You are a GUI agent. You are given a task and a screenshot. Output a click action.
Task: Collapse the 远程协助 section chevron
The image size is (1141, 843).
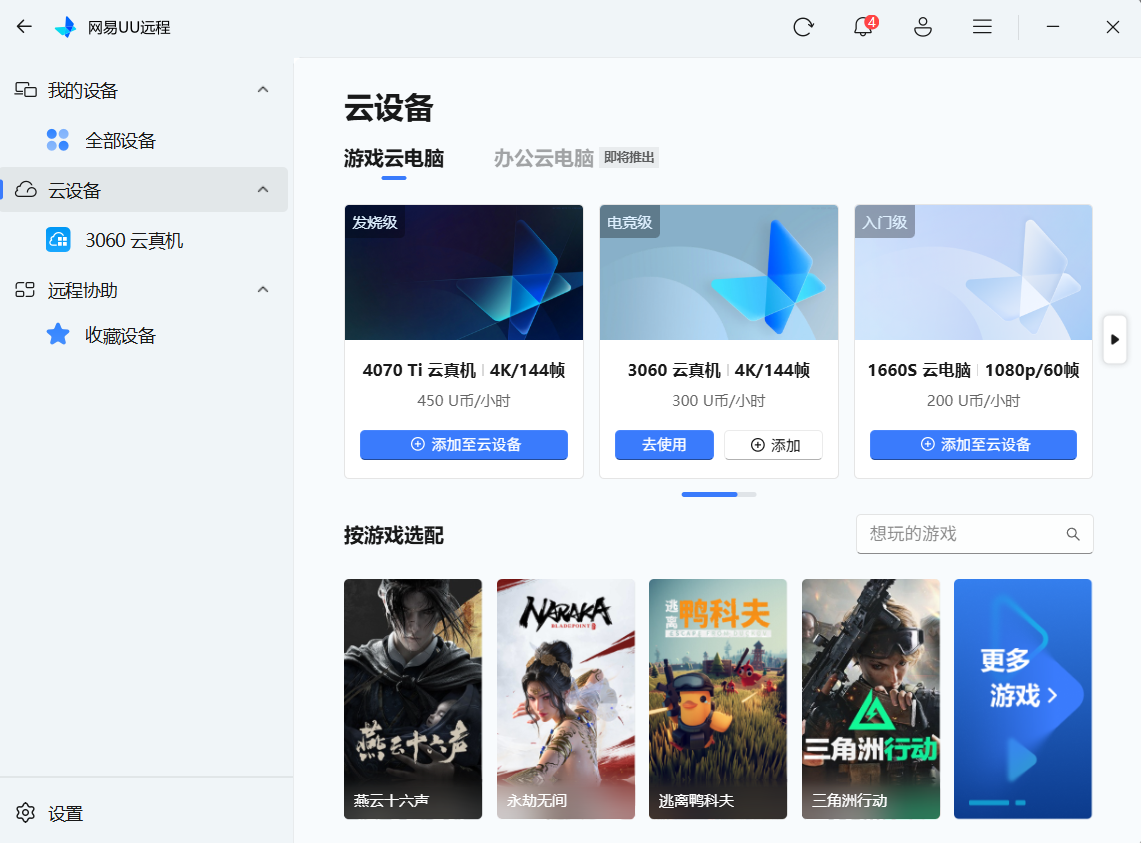coord(263,290)
